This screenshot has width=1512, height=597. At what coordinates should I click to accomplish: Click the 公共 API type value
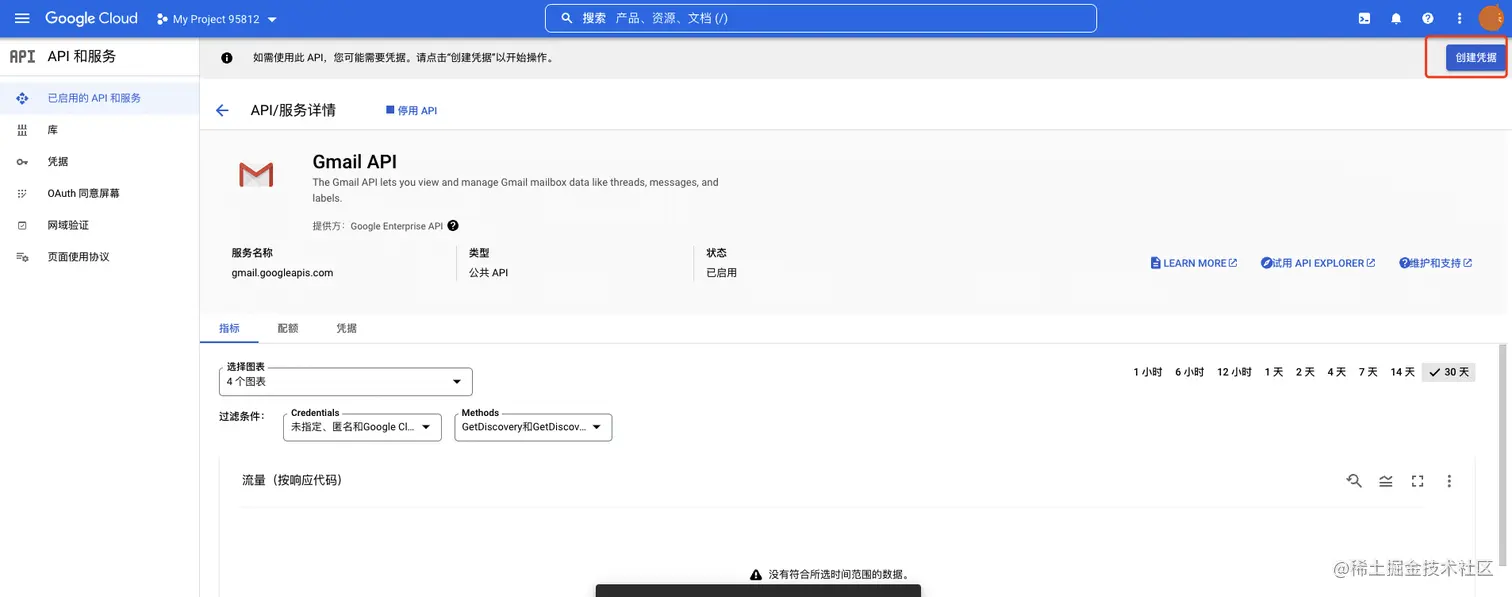488,272
